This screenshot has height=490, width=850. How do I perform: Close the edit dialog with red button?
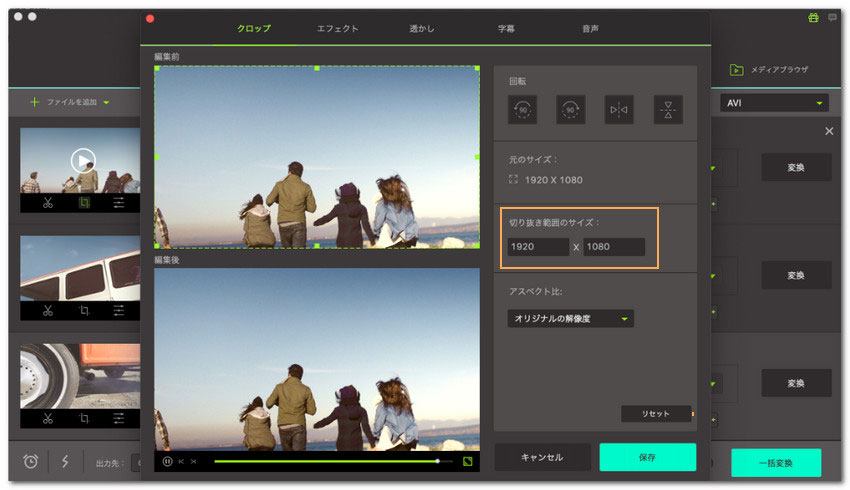pyautogui.click(x=150, y=19)
